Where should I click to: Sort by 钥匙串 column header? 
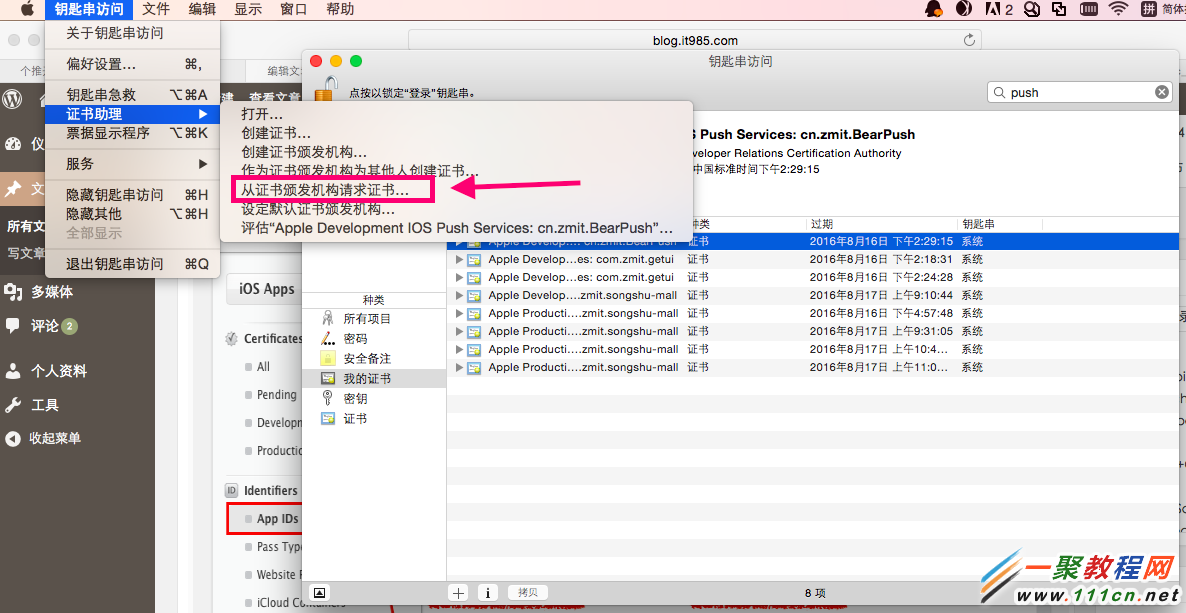tap(1000, 225)
